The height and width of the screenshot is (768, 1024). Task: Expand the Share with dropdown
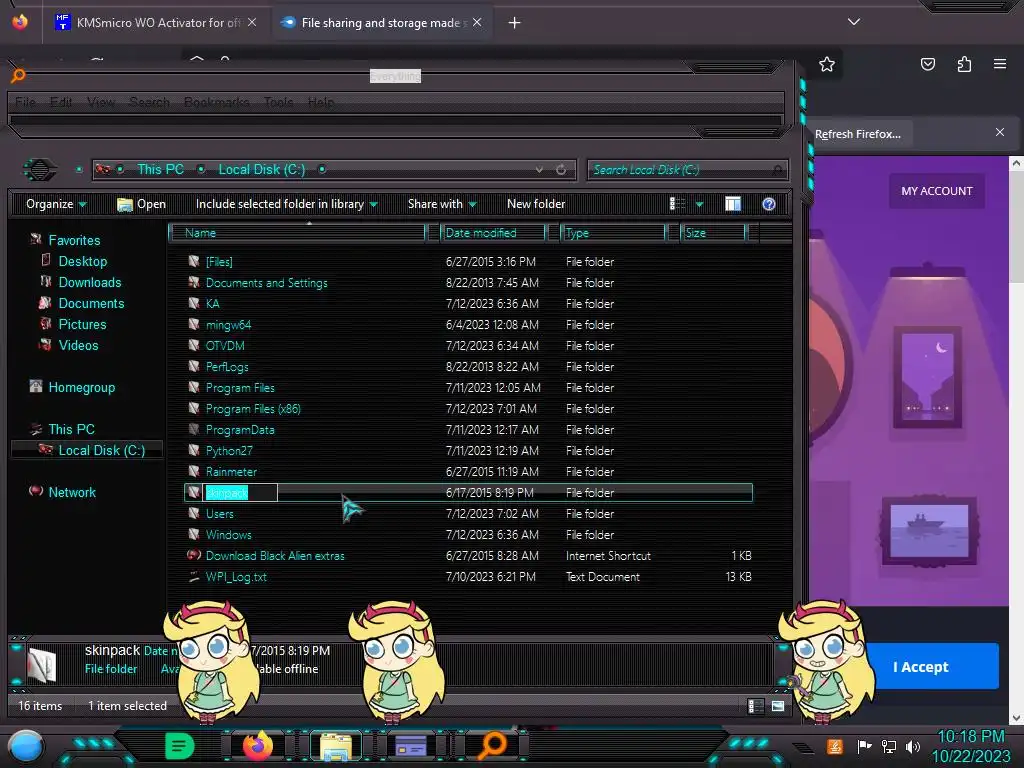pyautogui.click(x=442, y=204)
